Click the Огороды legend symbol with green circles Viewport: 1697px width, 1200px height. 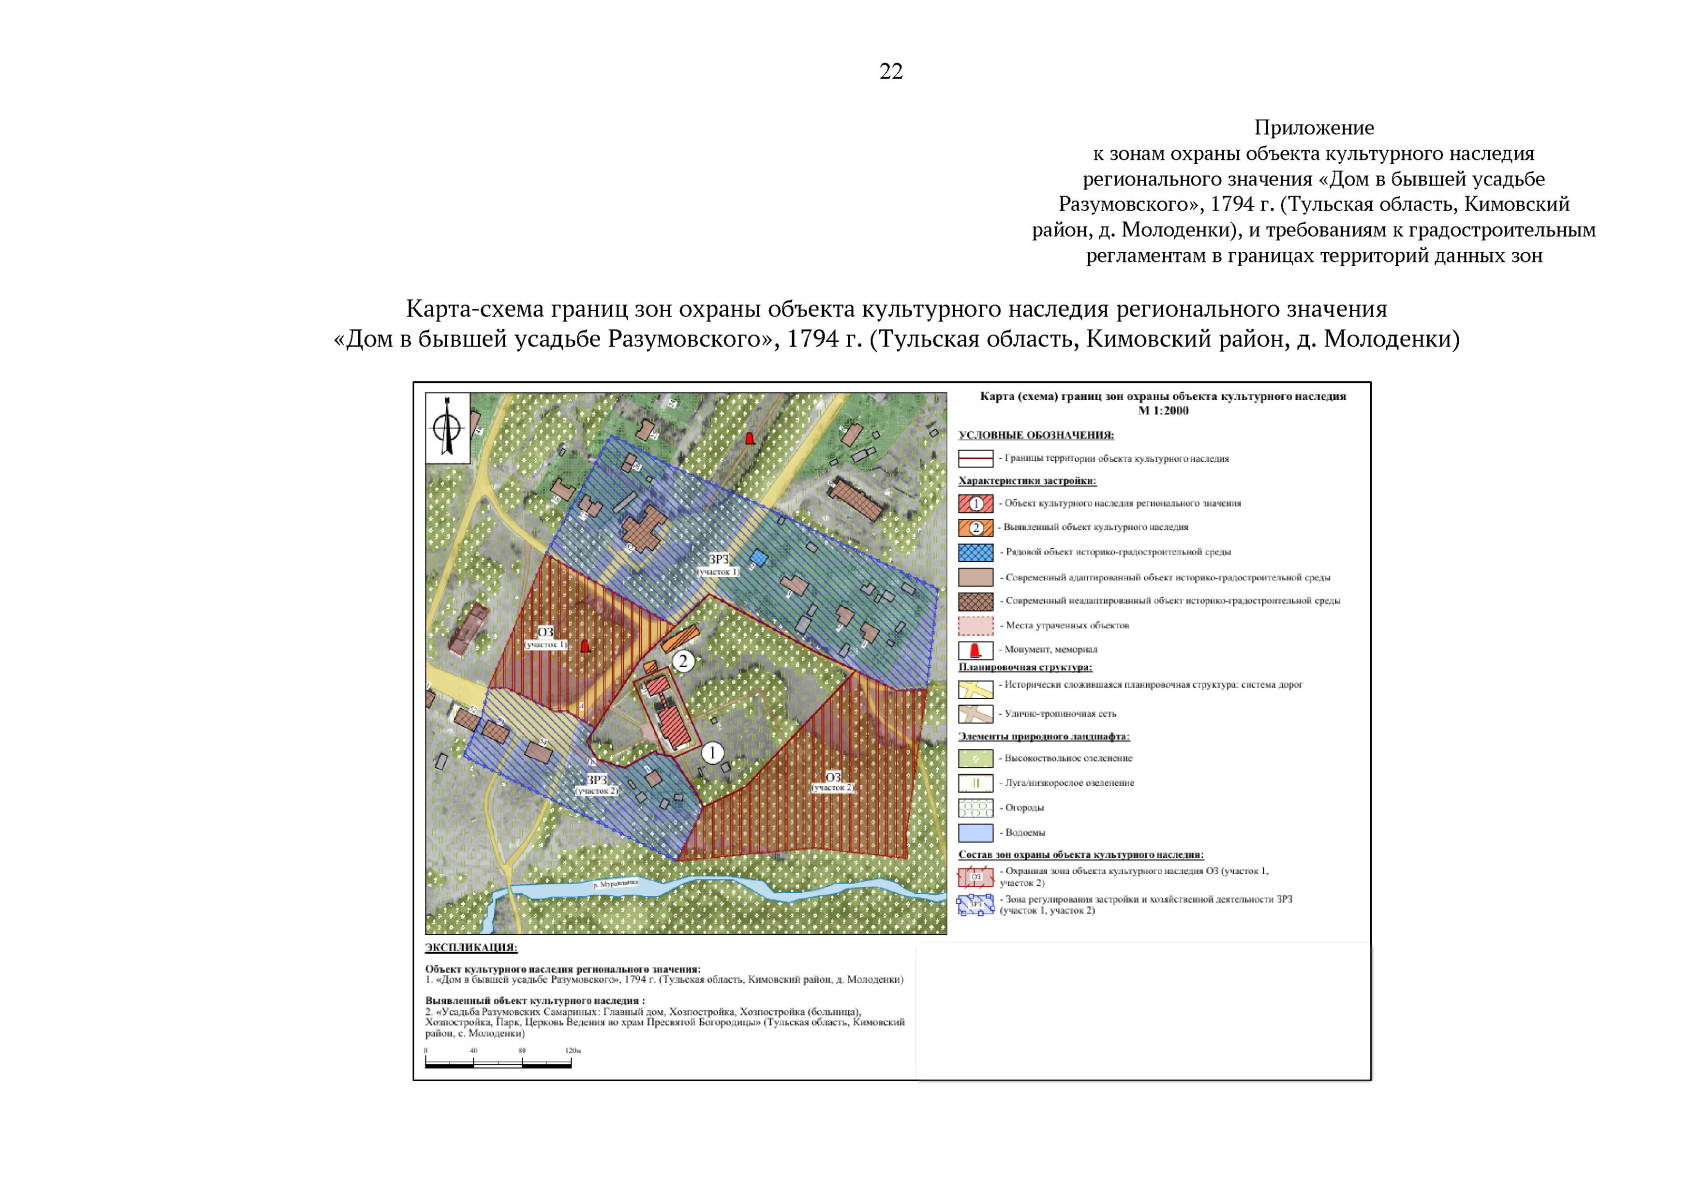975,807
